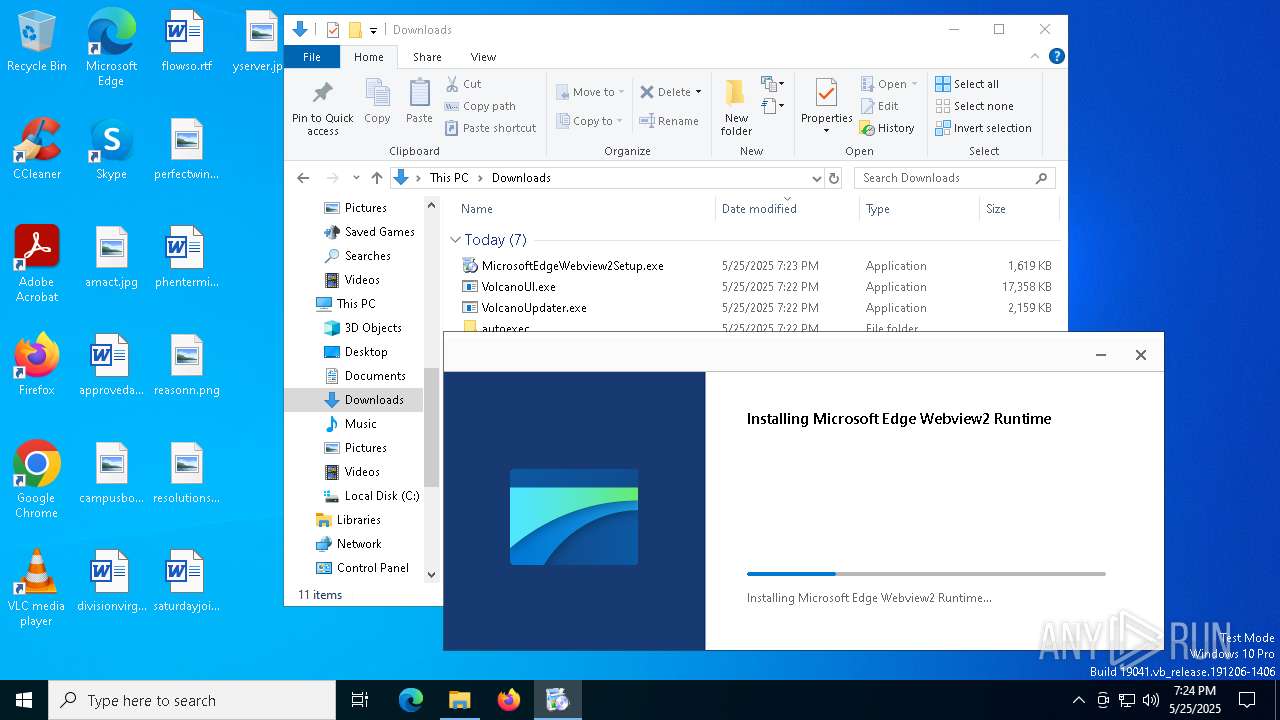Screen dimensions: 1280x720
Task: Click Webview2 installation progress bar
Action: (x=926, y=574)
